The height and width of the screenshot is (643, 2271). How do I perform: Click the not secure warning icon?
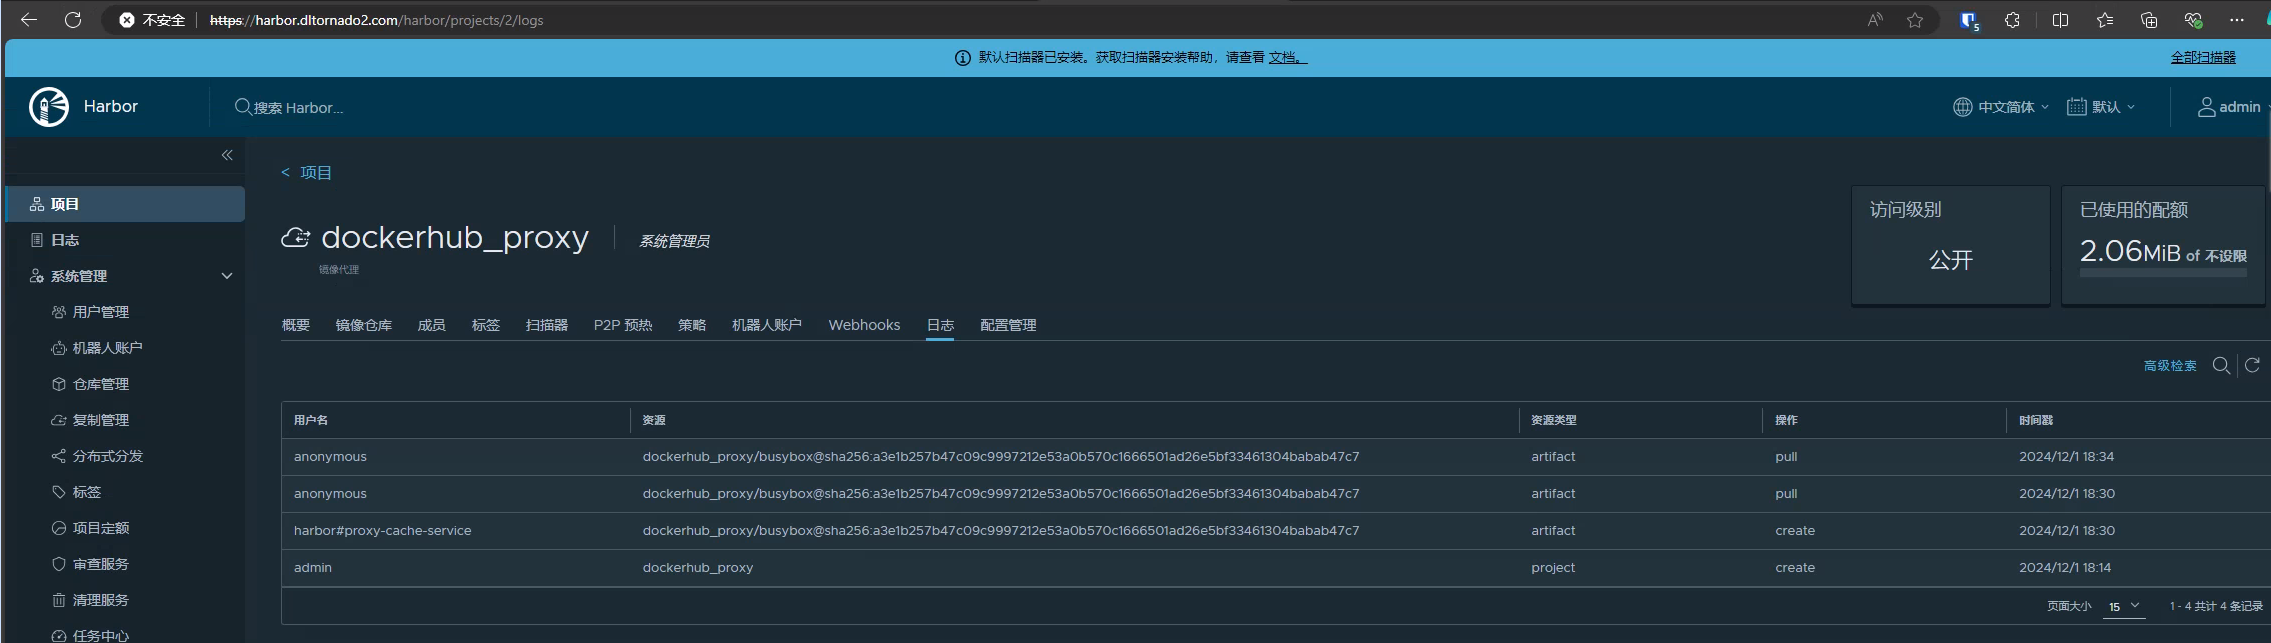(x=126, y=20)
